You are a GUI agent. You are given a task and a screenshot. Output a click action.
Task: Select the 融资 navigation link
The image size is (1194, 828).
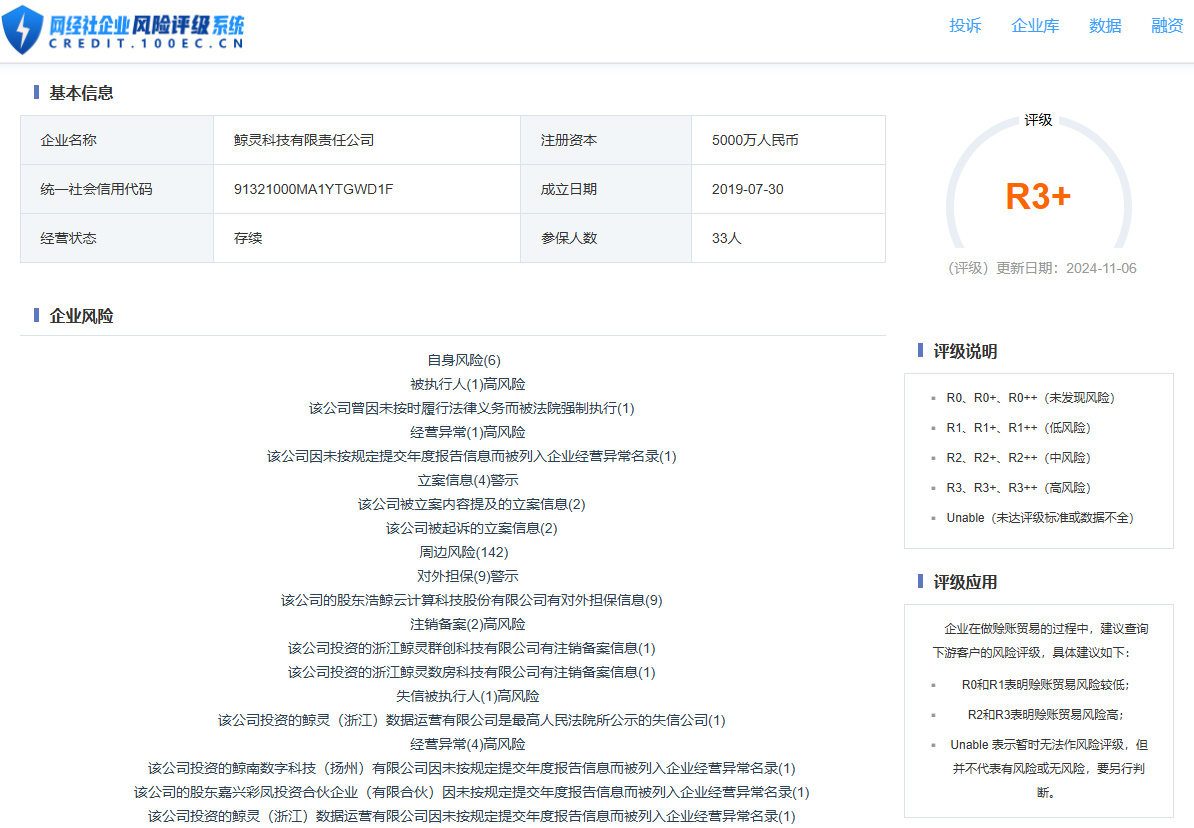click(1167, 26)
